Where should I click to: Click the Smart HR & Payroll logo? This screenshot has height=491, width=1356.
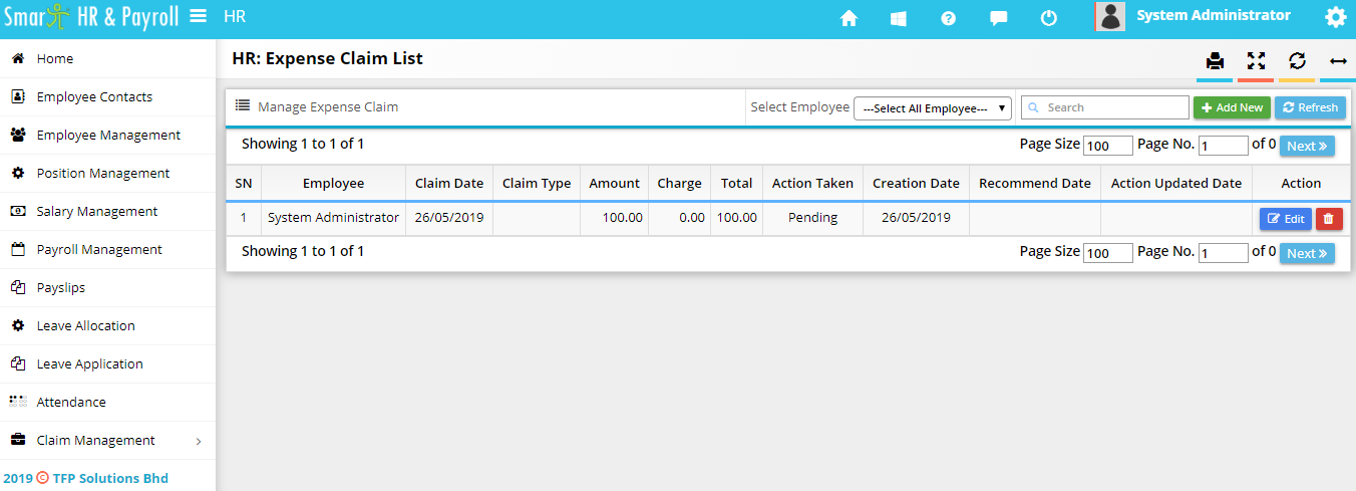click(91, 17)
